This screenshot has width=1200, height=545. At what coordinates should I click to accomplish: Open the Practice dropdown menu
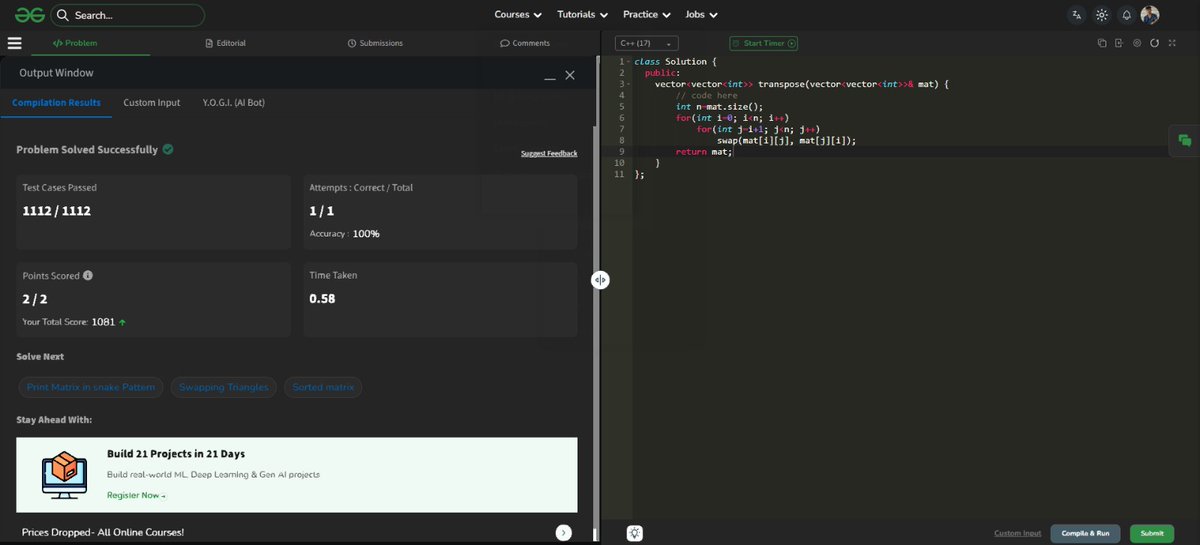click(647, 15)
